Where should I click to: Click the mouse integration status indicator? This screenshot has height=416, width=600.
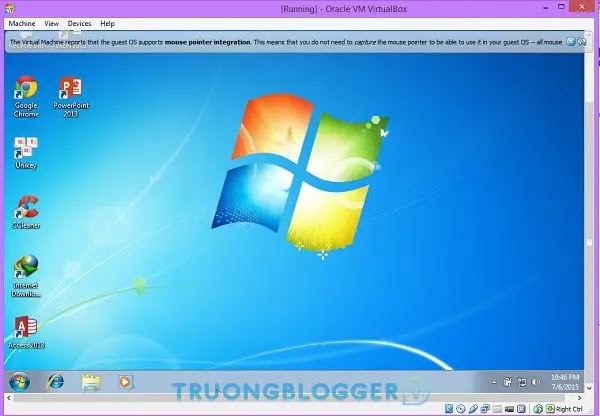point(538,409)
